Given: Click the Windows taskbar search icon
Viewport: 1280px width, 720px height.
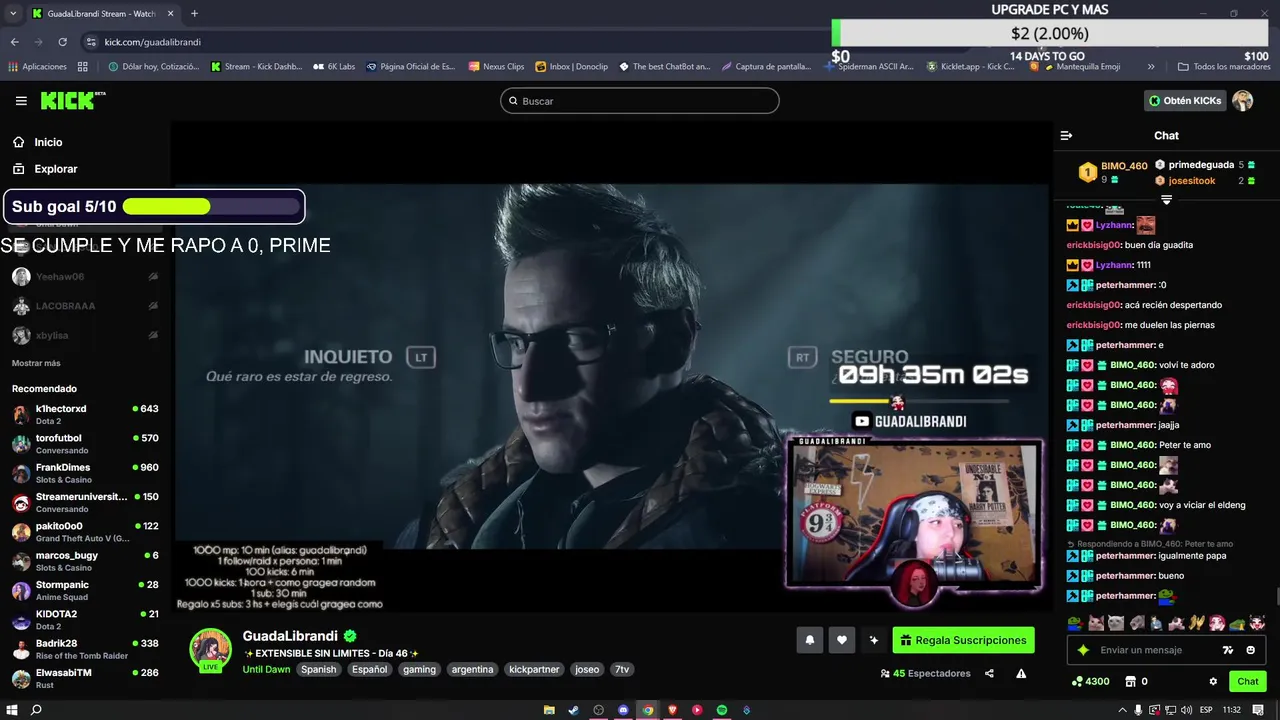Looking at the screenshot, I should coord(36,710).
